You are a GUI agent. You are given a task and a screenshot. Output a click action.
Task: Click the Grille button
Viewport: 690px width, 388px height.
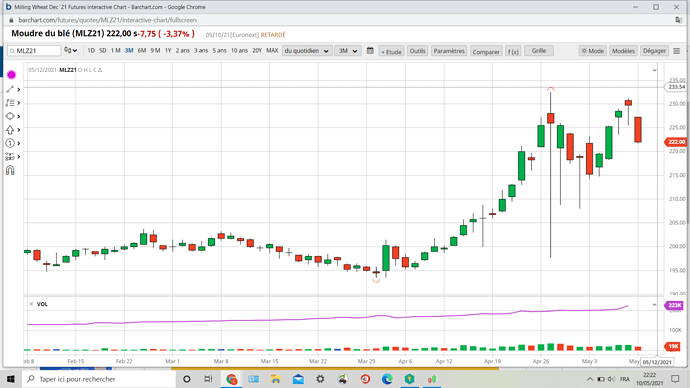point(539,51)
